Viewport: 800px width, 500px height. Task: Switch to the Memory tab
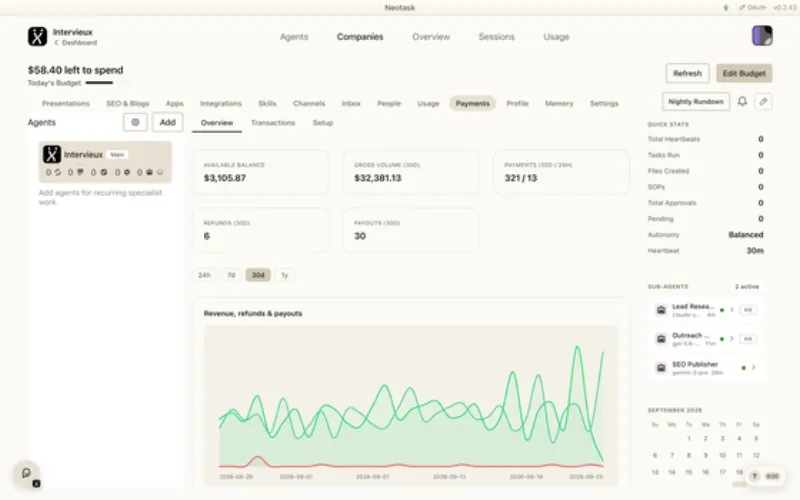coord(559,104)
